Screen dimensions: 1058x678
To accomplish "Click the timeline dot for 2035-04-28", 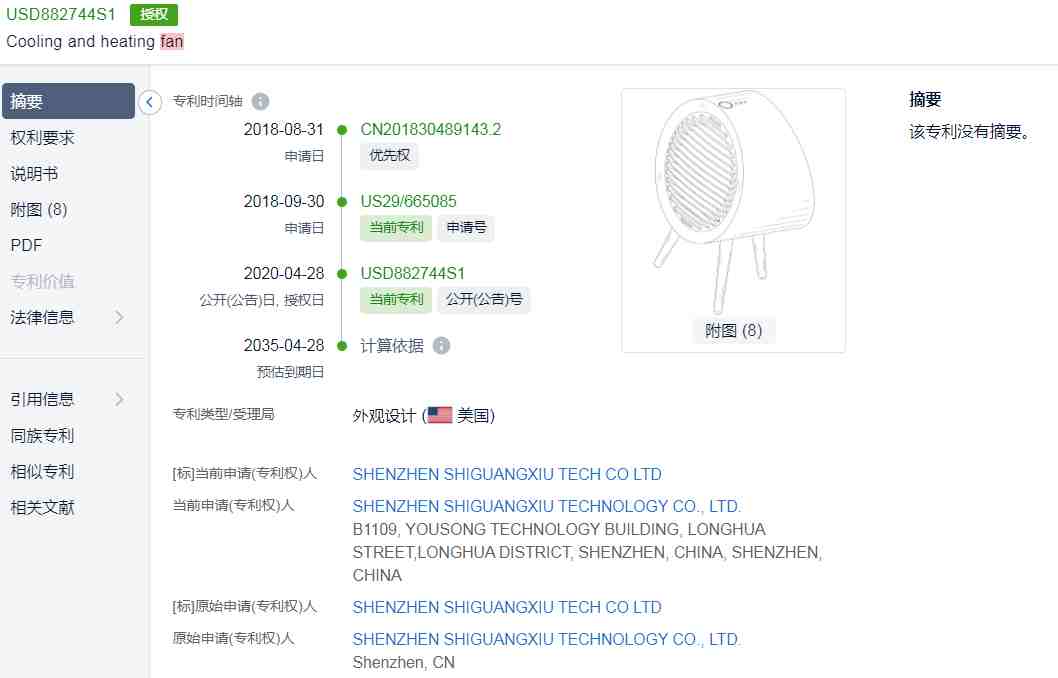I will 342,346.
